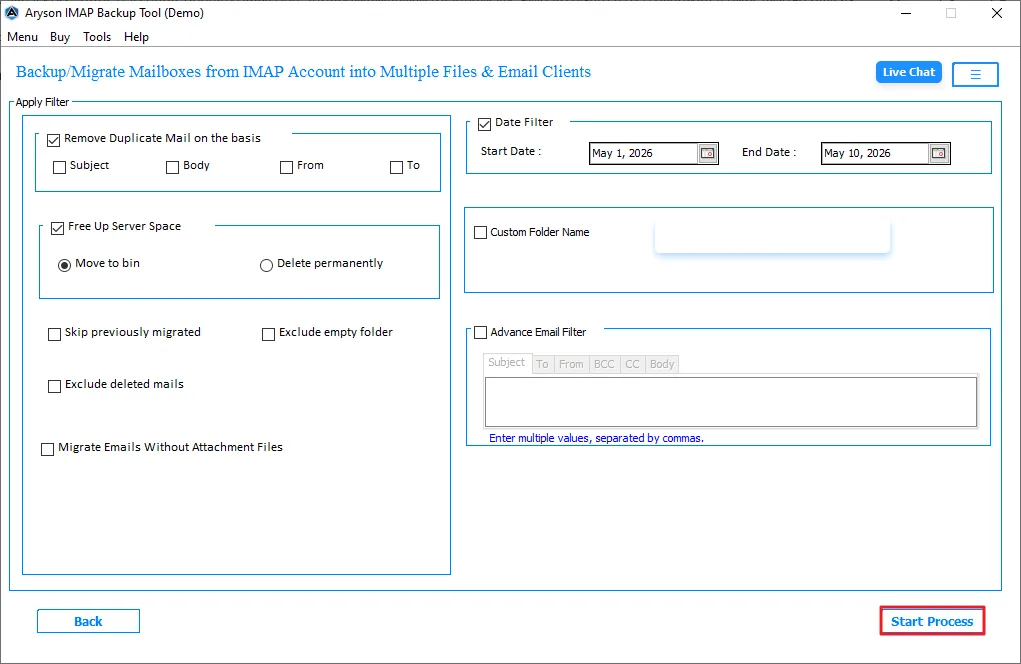Click Start Date field showing May 1, 2026
The height and width of the screenshot is (664, 1021).
point(643,153)
